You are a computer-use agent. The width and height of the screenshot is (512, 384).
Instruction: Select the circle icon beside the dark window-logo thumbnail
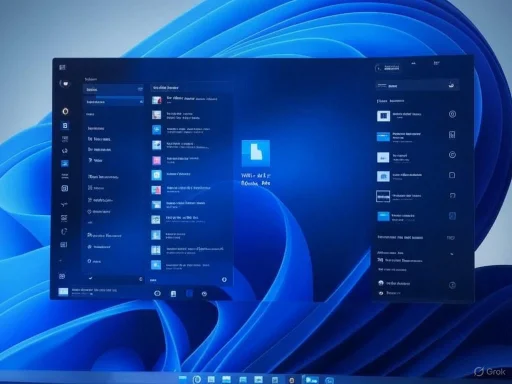[452, 114]
